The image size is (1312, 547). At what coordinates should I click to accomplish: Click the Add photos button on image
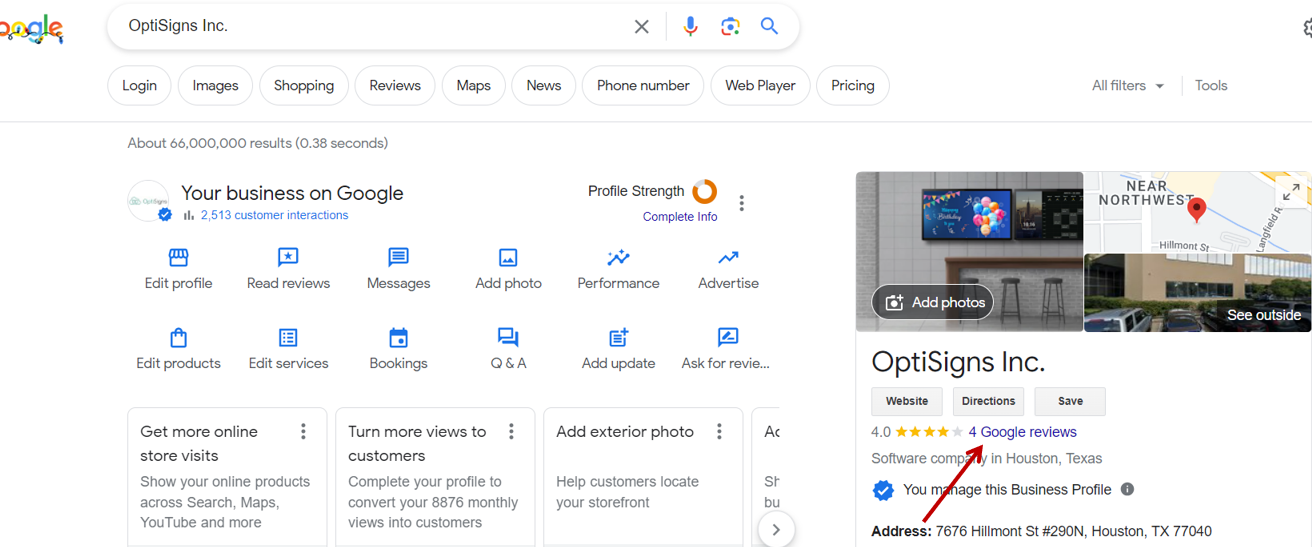tap(933, 302)
